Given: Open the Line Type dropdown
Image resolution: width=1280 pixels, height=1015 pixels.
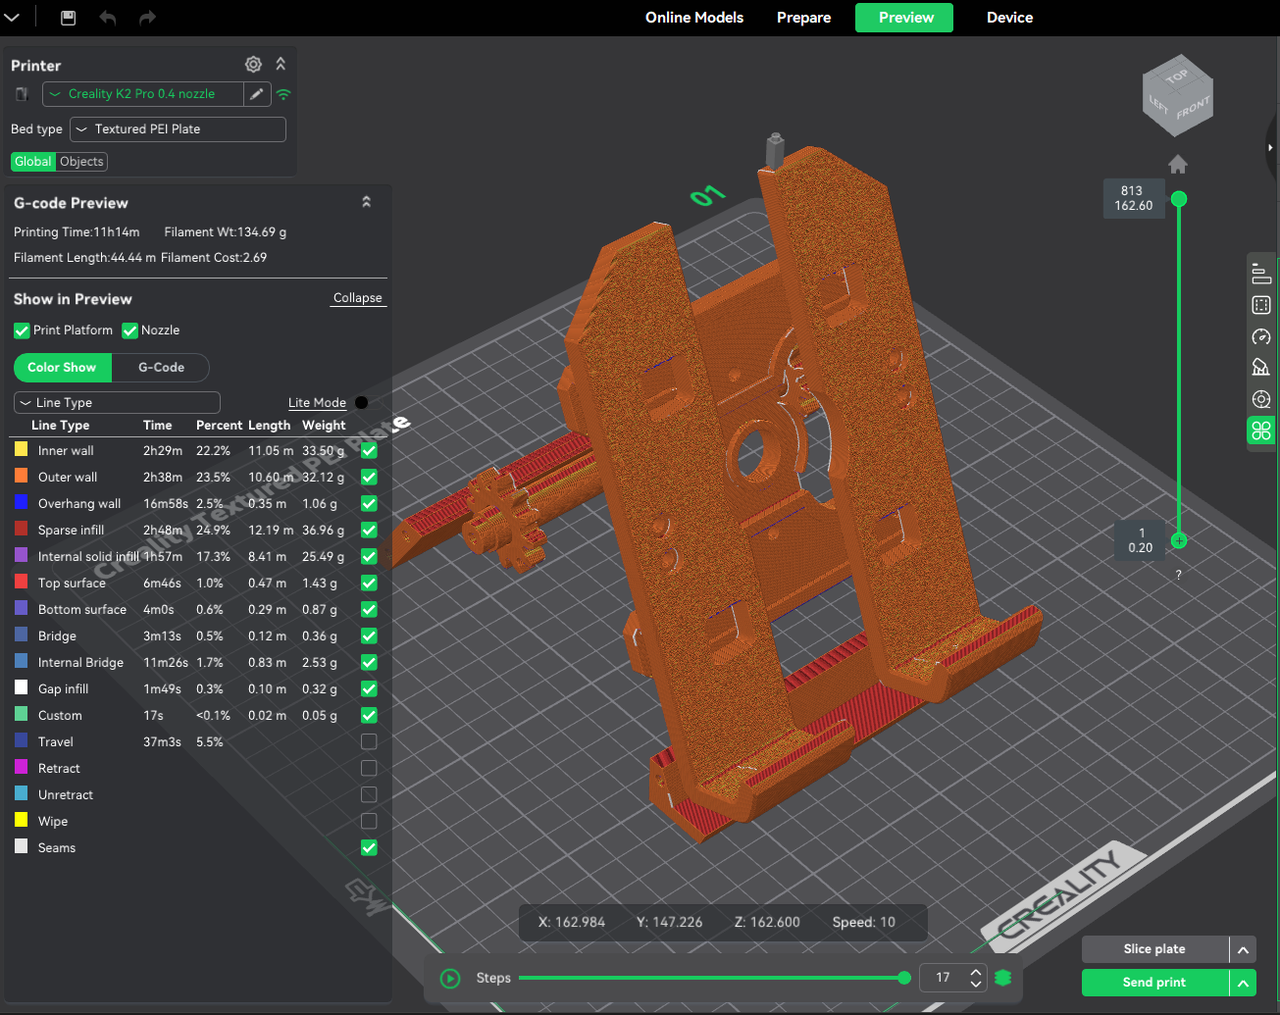Looking at the screenshot, I should click(x=117, y=403).
